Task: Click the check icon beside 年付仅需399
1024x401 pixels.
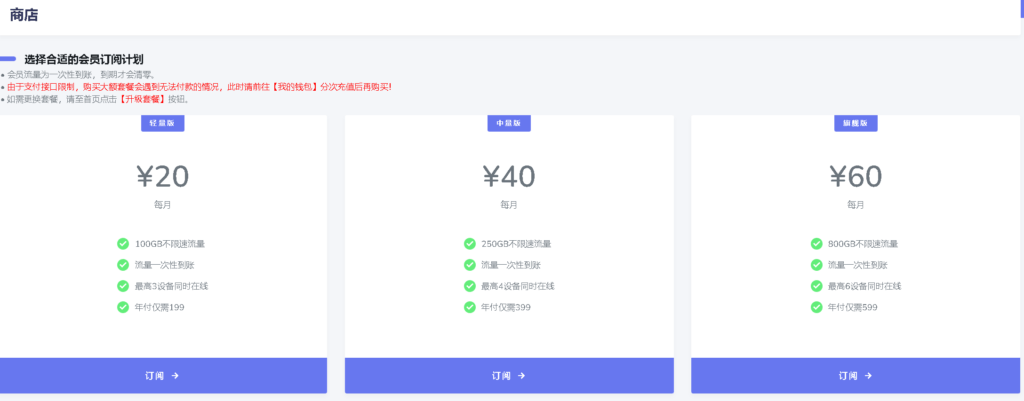Action: [x=470, y=307]
